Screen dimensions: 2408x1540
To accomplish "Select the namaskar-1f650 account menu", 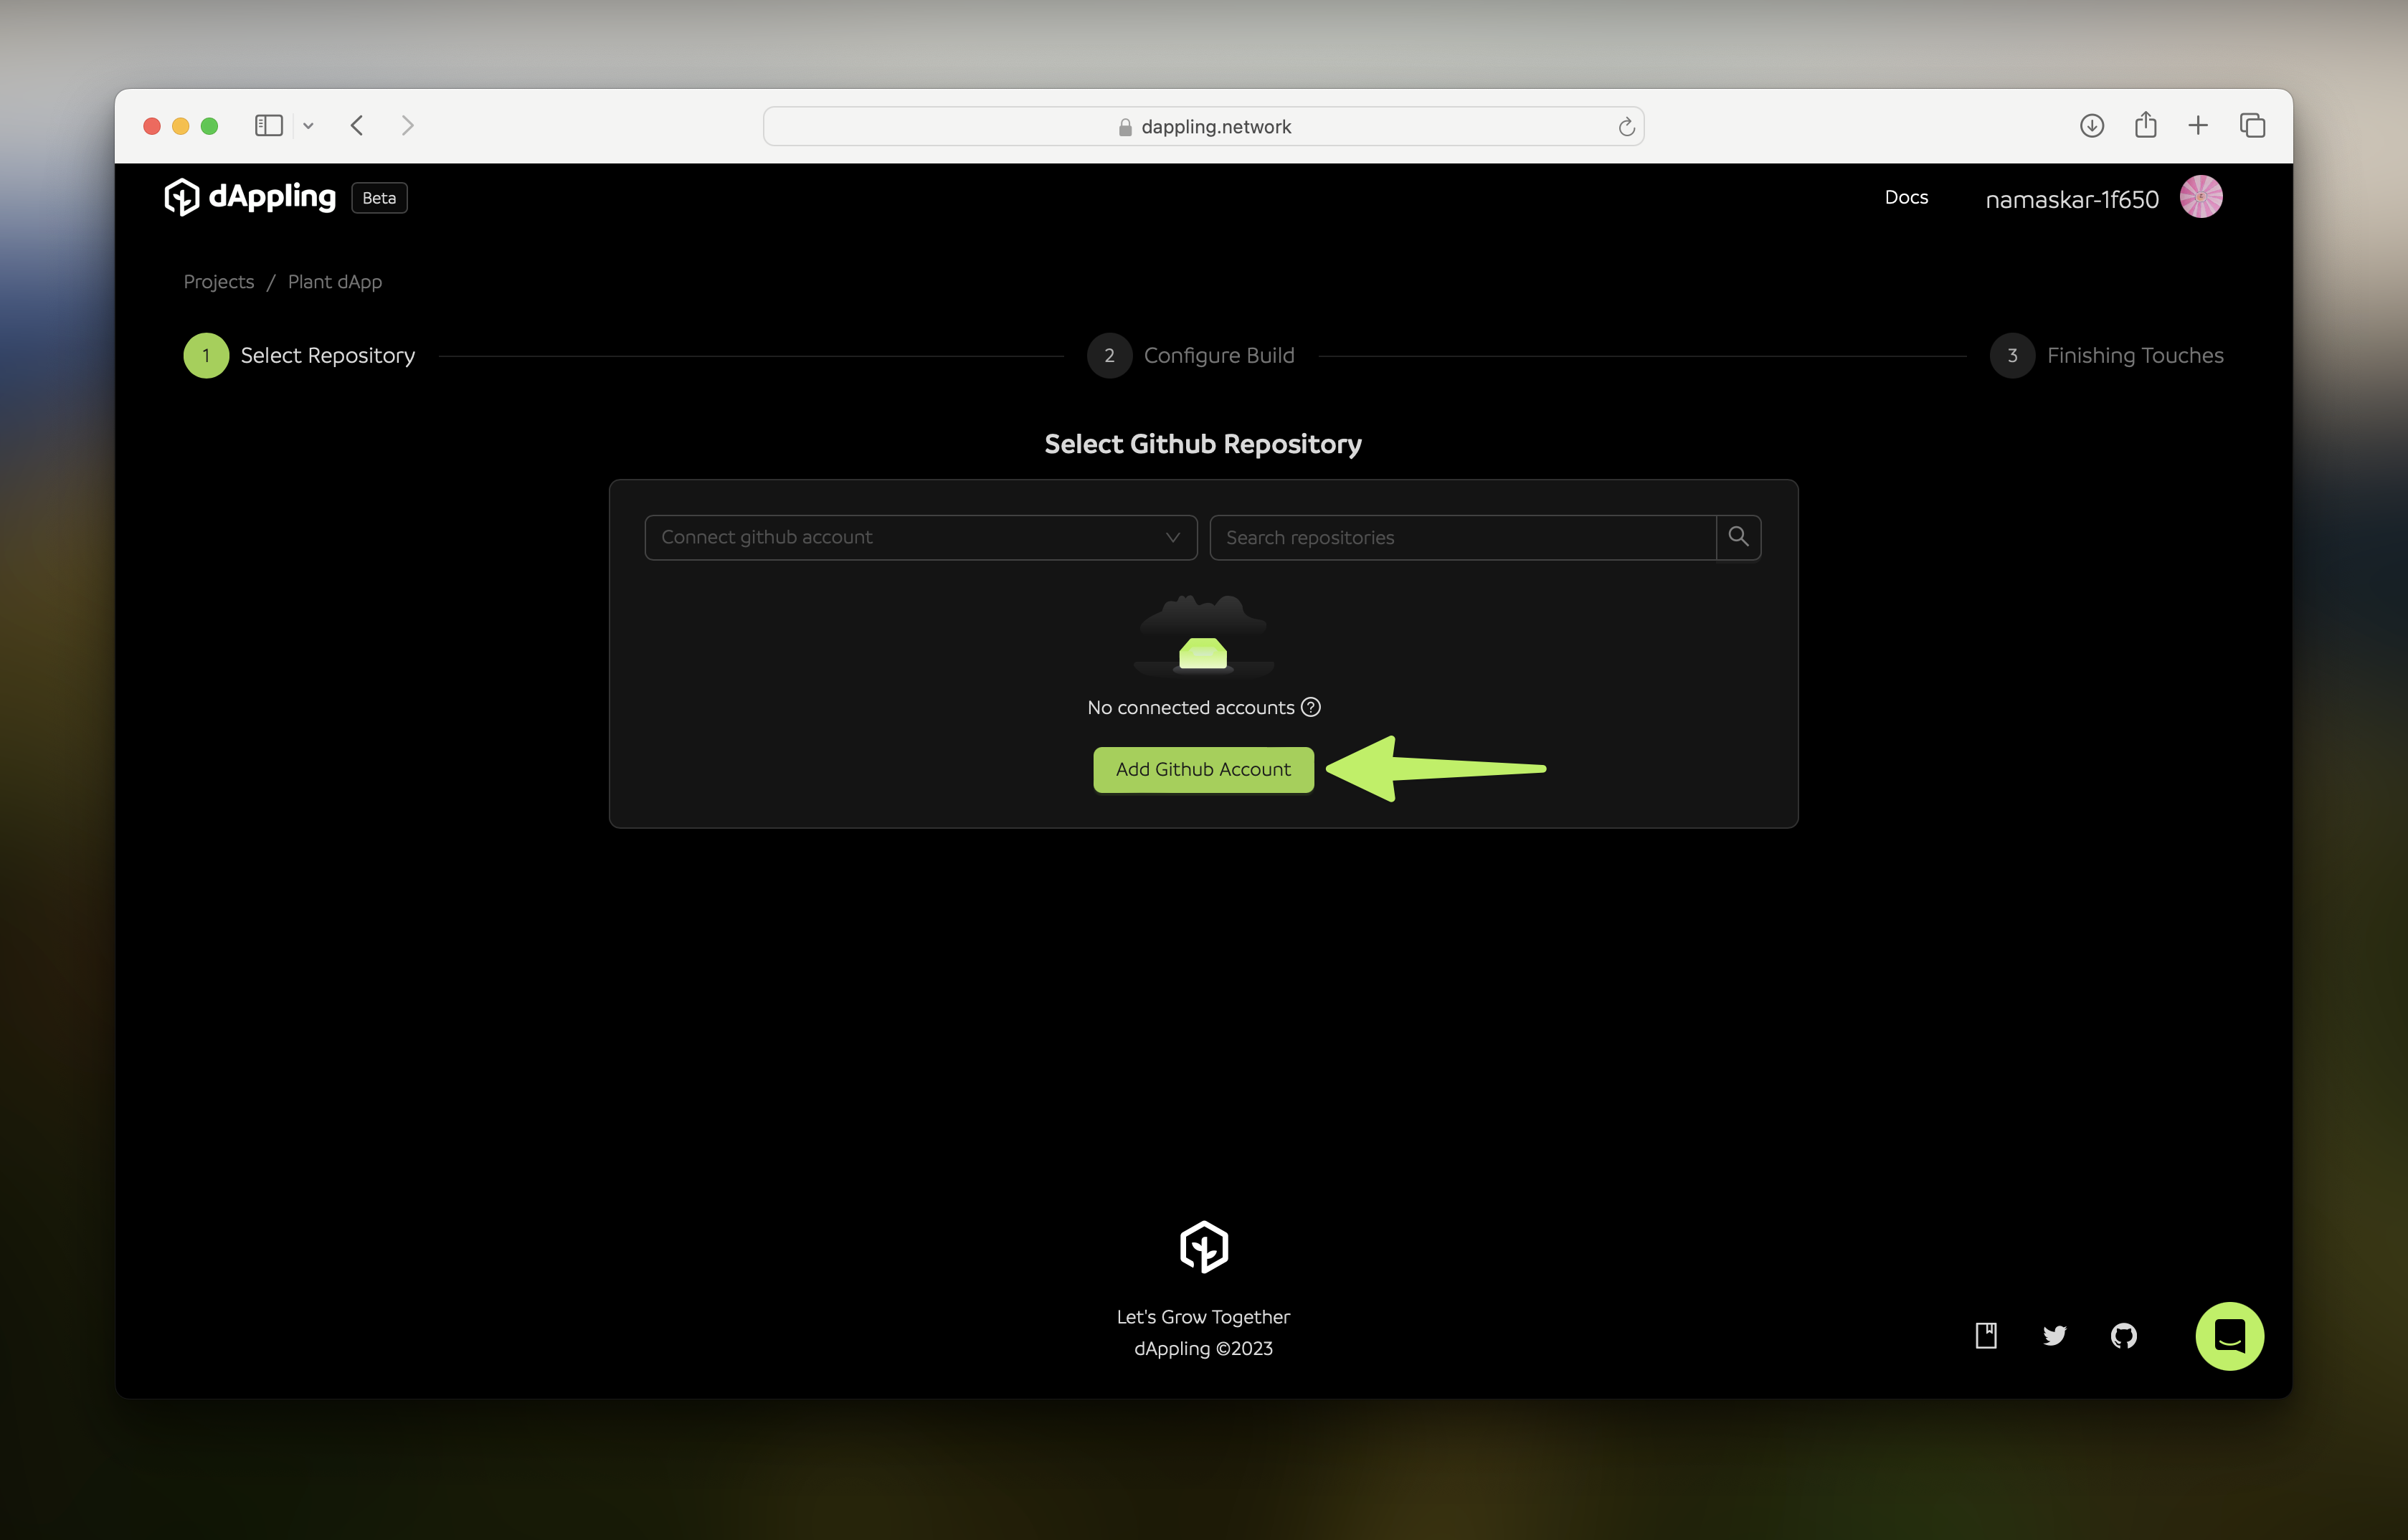I will click(x=2103, y=196).
